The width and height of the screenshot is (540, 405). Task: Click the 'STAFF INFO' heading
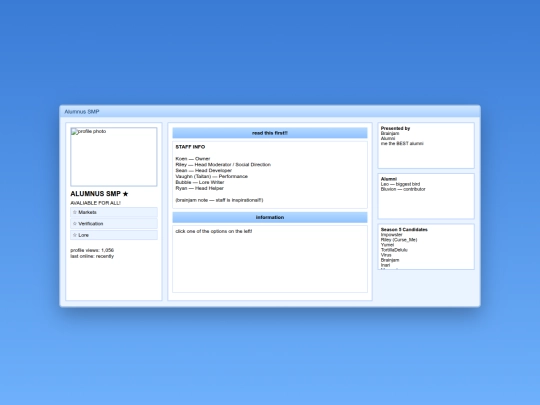pos(190,147)
